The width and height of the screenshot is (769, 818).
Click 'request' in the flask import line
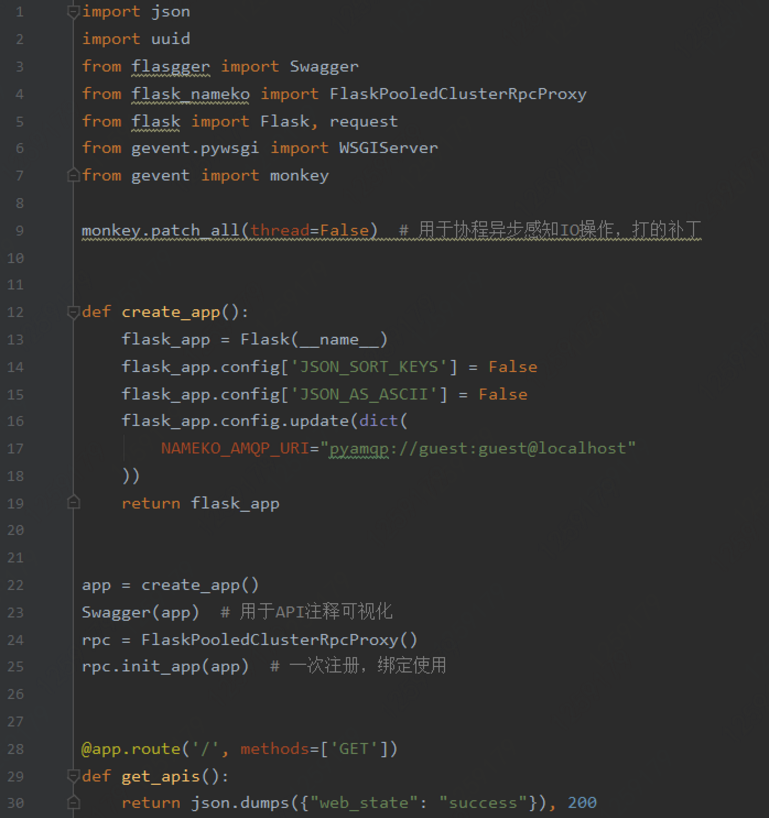click(364, 122)
